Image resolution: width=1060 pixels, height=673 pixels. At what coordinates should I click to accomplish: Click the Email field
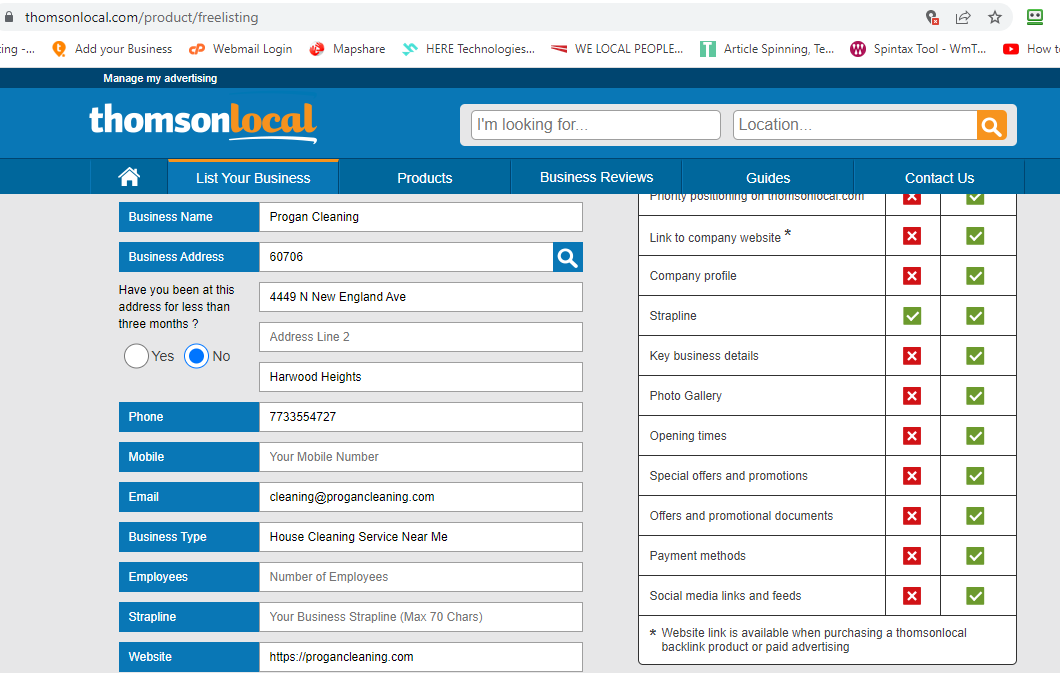pos(420,497)
